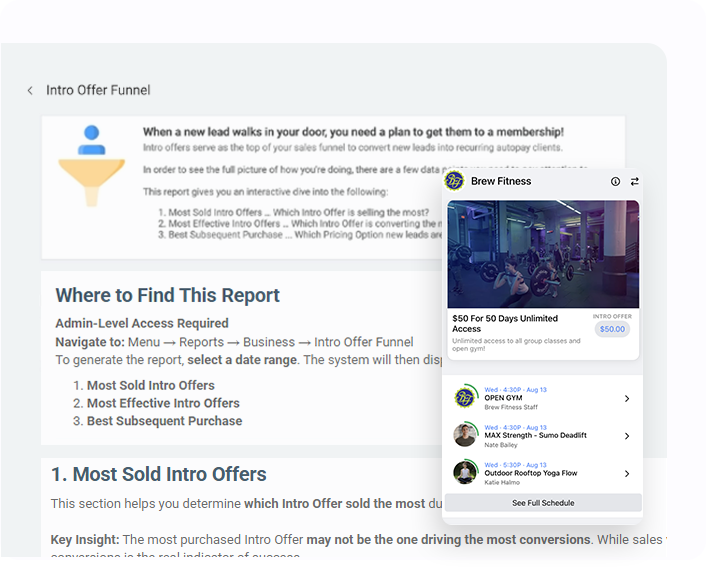Viewport: 706px width, 567px height.
Task: Click the 'INTRO OFFER' label above the price
Action: [x=612, y=317]
